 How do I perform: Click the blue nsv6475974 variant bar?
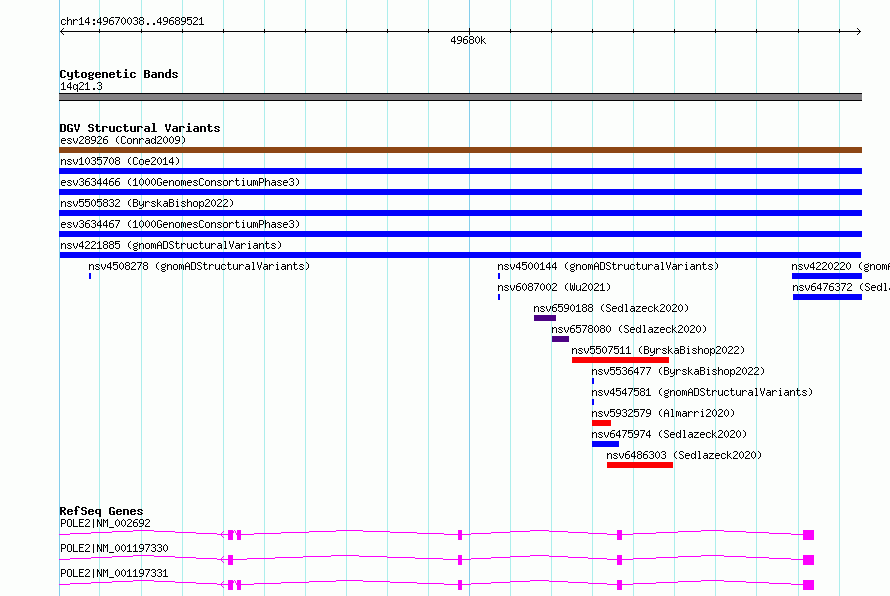coord(605,444)
